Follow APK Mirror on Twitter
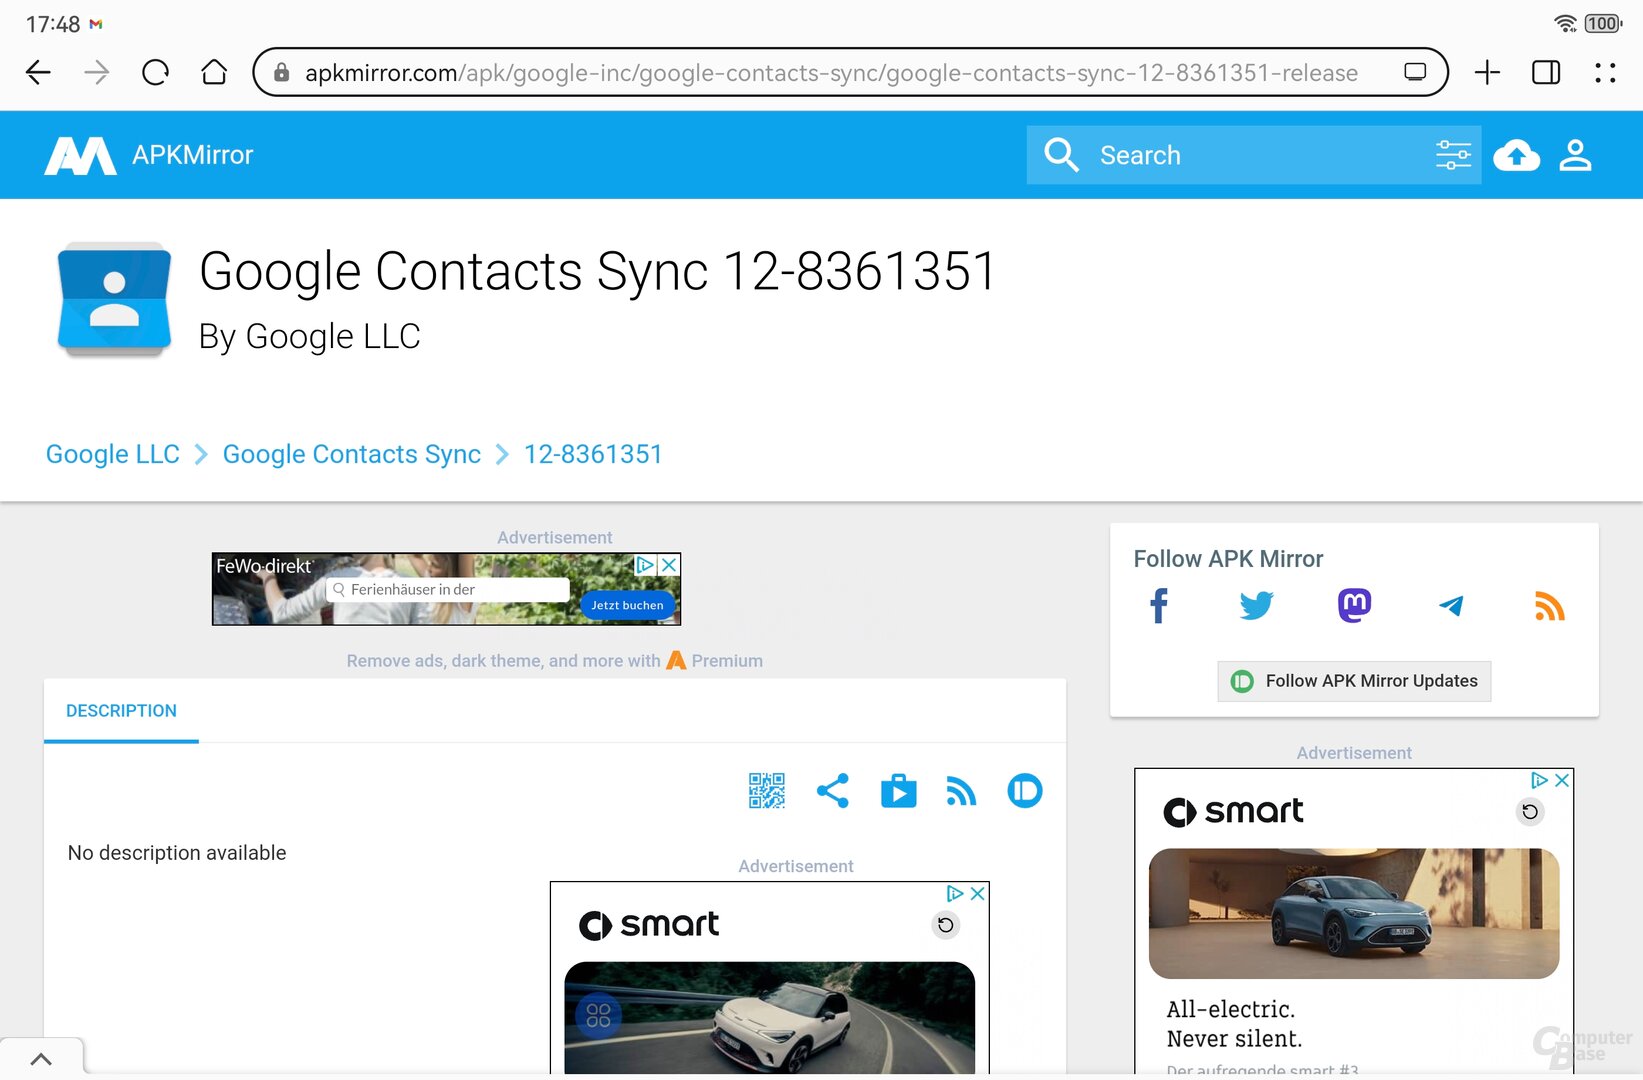This screenshot has width=1643, height=1080. 1256,606
